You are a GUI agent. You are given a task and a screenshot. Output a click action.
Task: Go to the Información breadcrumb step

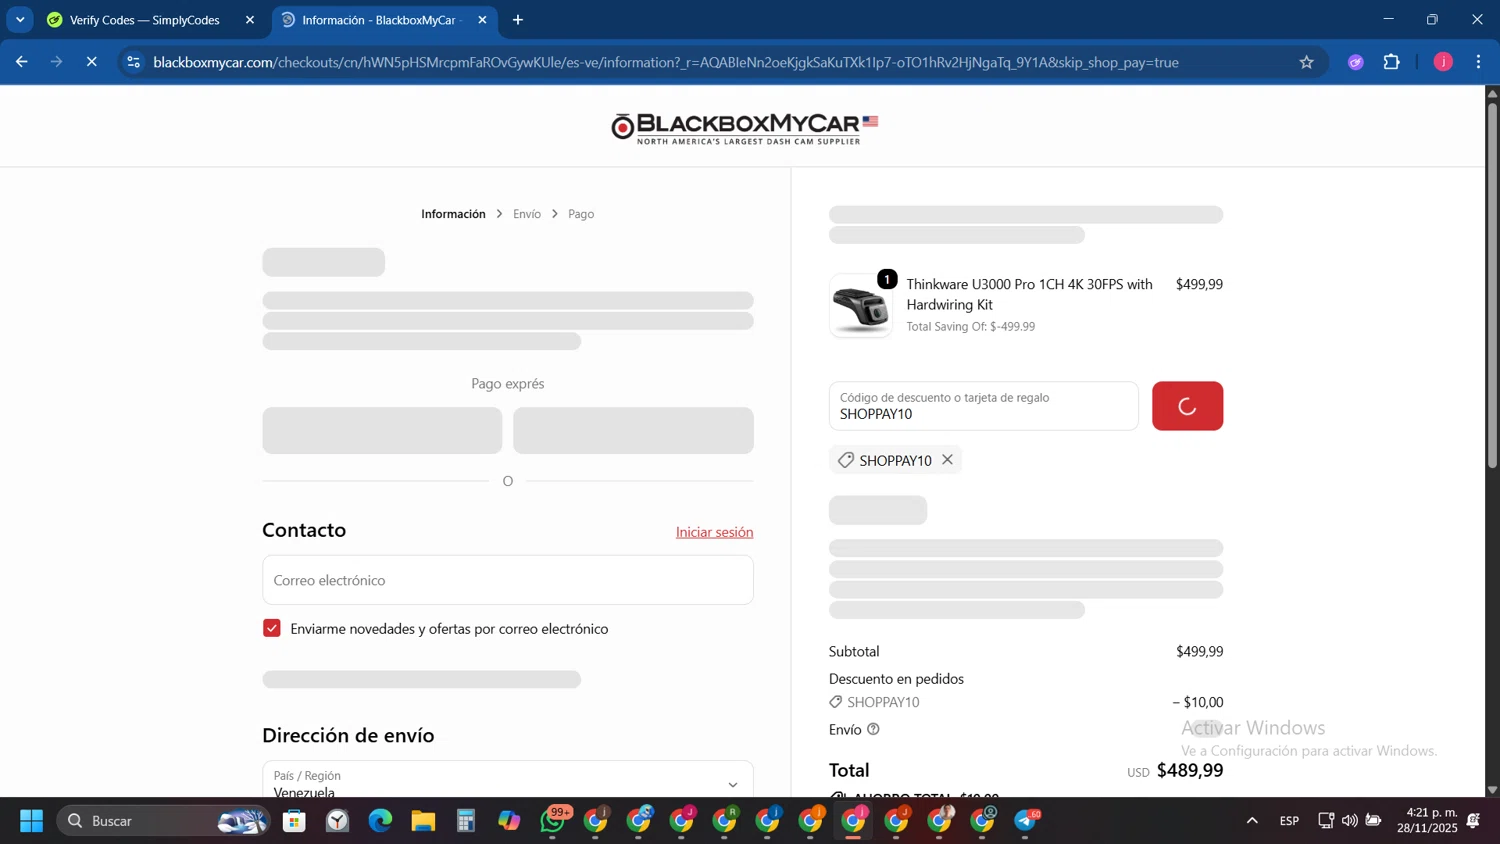pyautogui.click(x=453, y=214)
